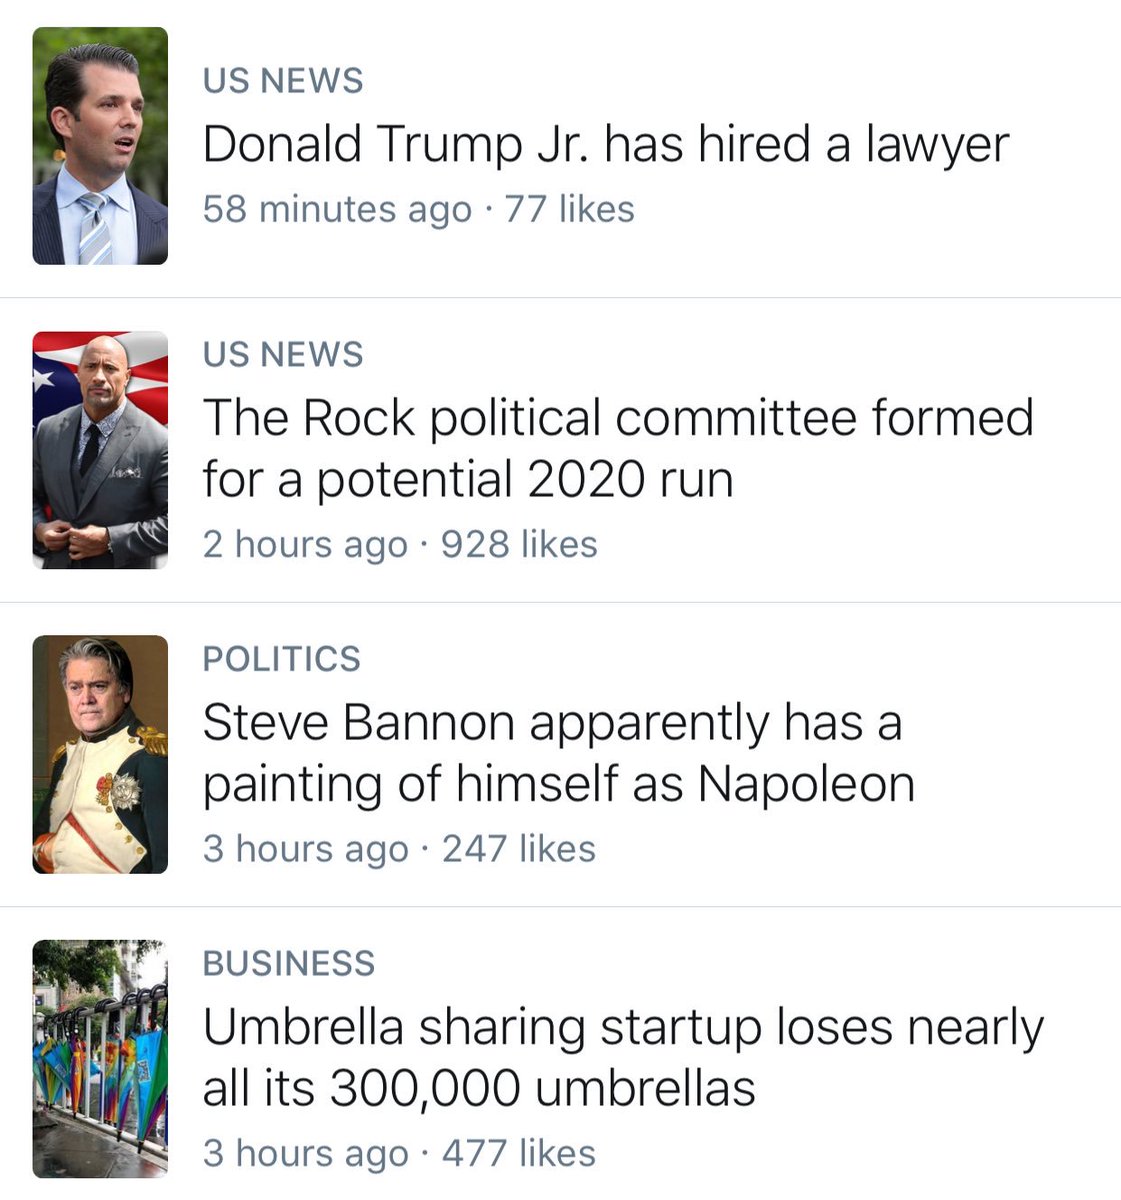Open the Steve Bannon Napoleon painting headline
This screenshot has height=1200, width=1121.
pos(558,752)
